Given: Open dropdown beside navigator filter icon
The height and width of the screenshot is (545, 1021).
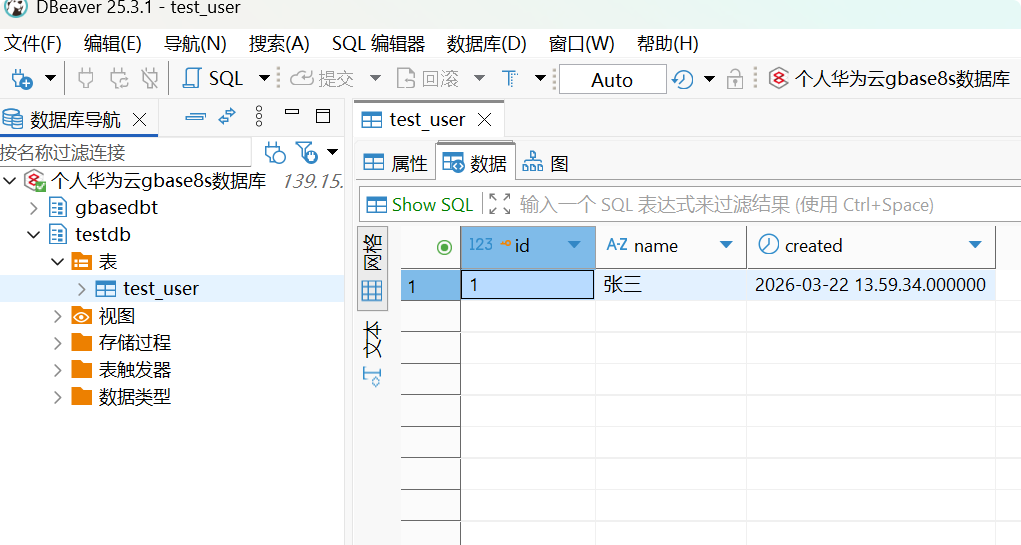Looking at the screenshot, I should 333,152.
